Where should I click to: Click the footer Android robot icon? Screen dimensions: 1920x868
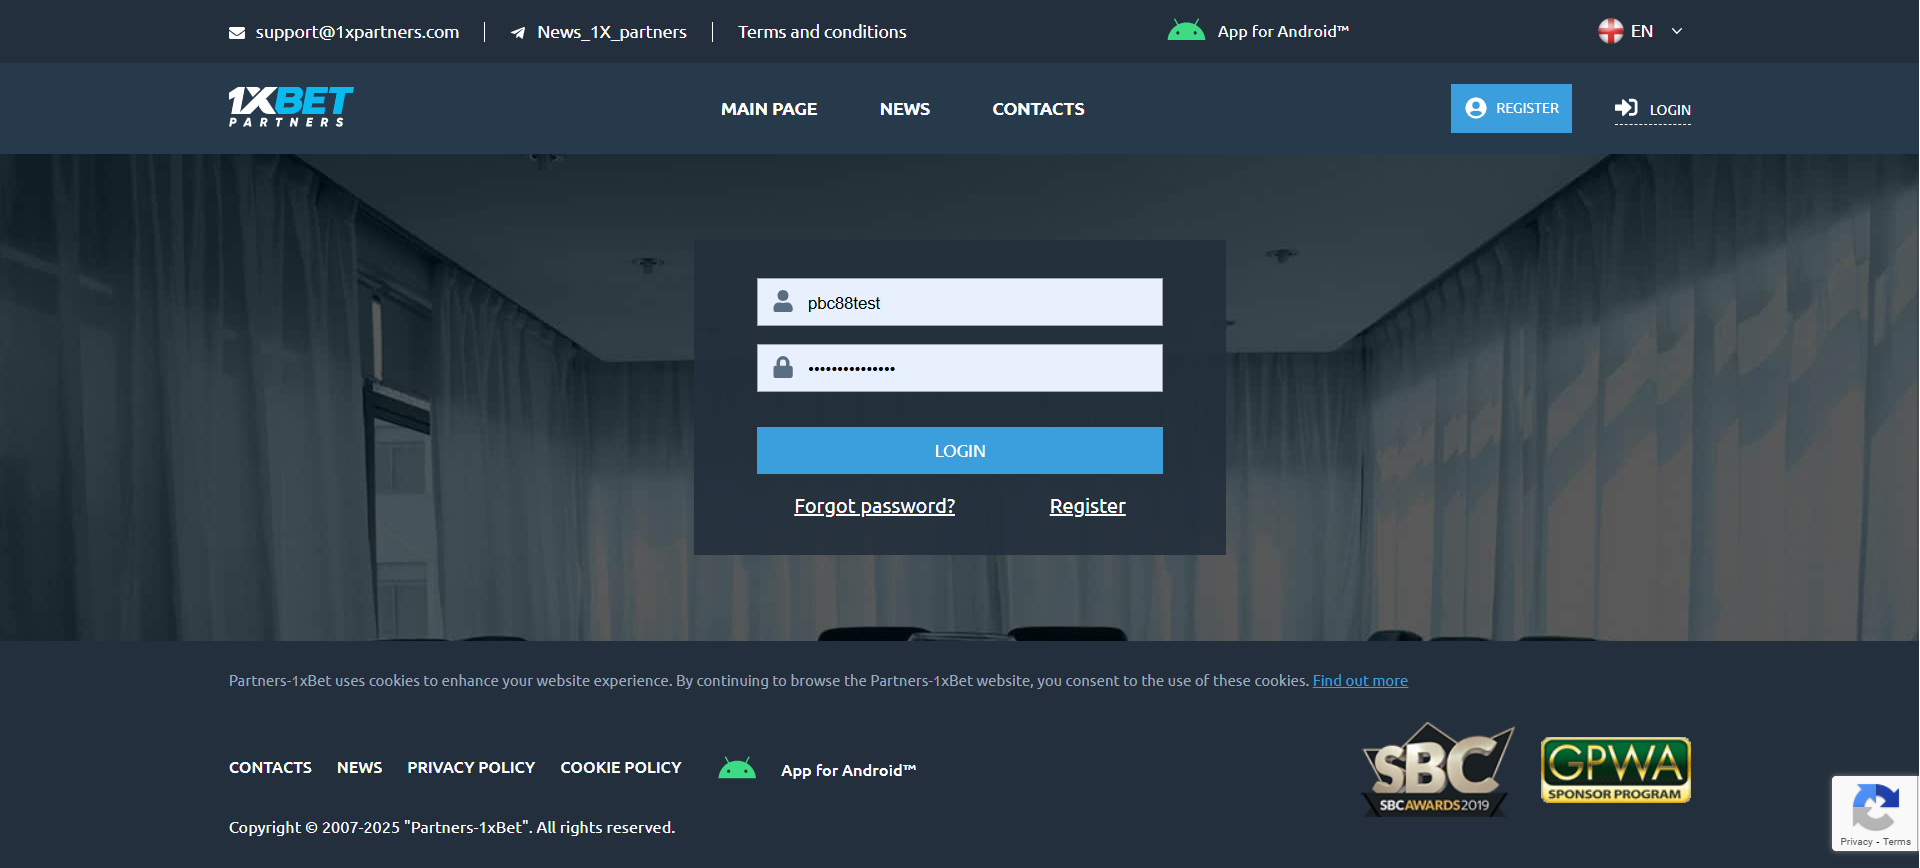[737, 769]
